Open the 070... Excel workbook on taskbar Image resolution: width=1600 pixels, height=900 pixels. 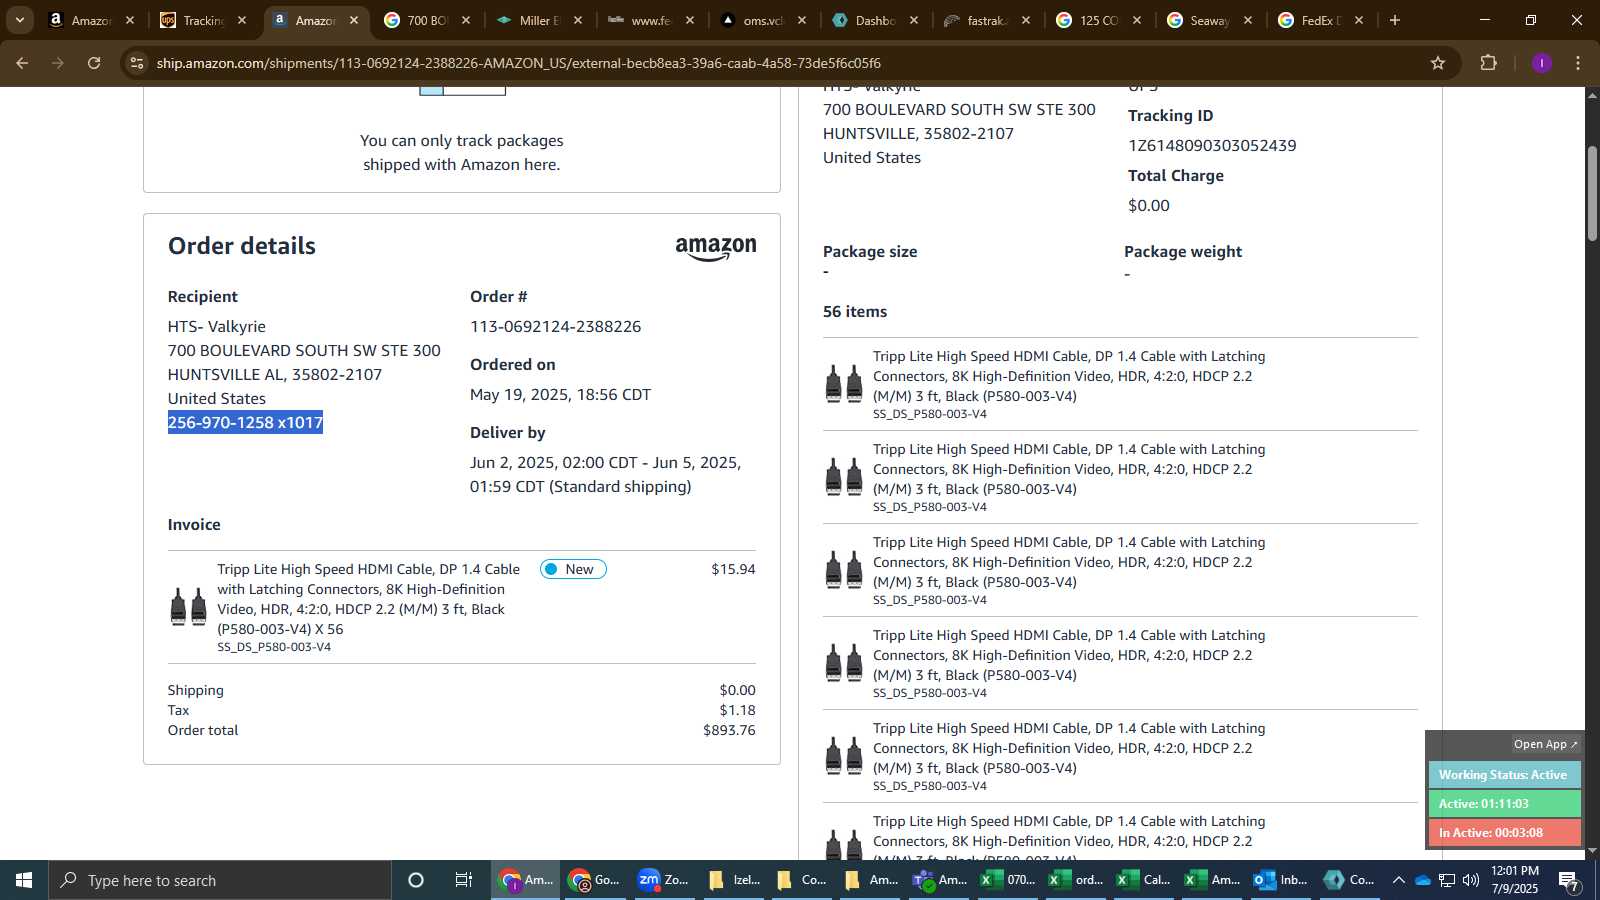click(1008, 880)
